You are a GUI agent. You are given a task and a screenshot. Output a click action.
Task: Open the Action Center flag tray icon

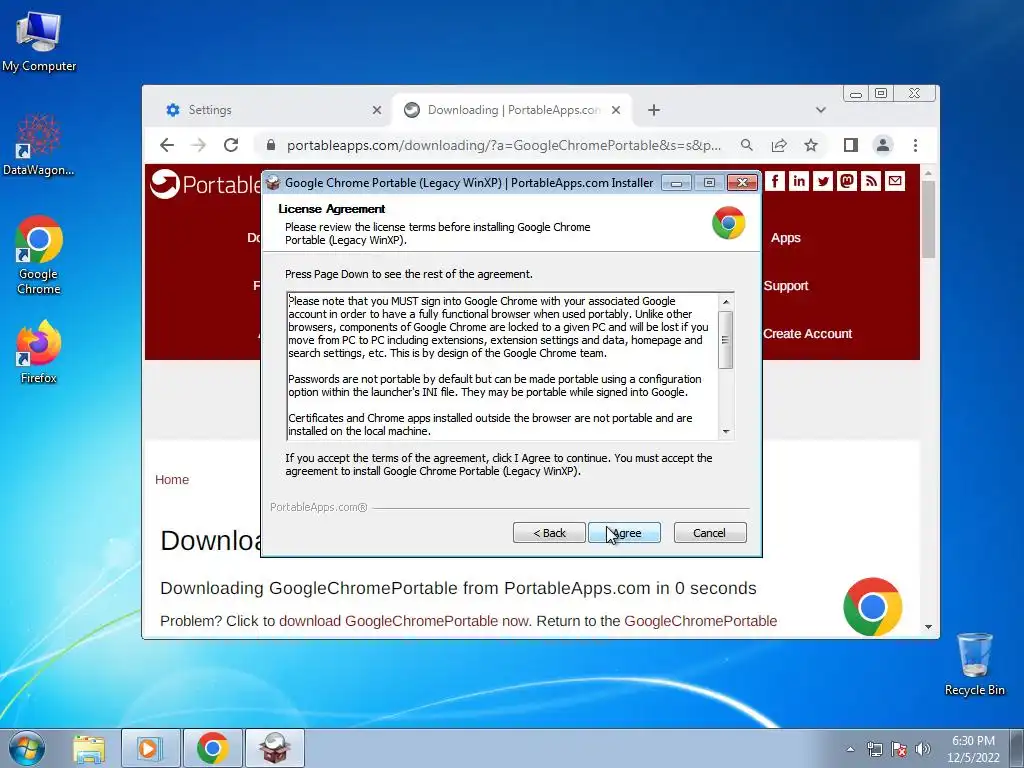[x=899, y=749]
